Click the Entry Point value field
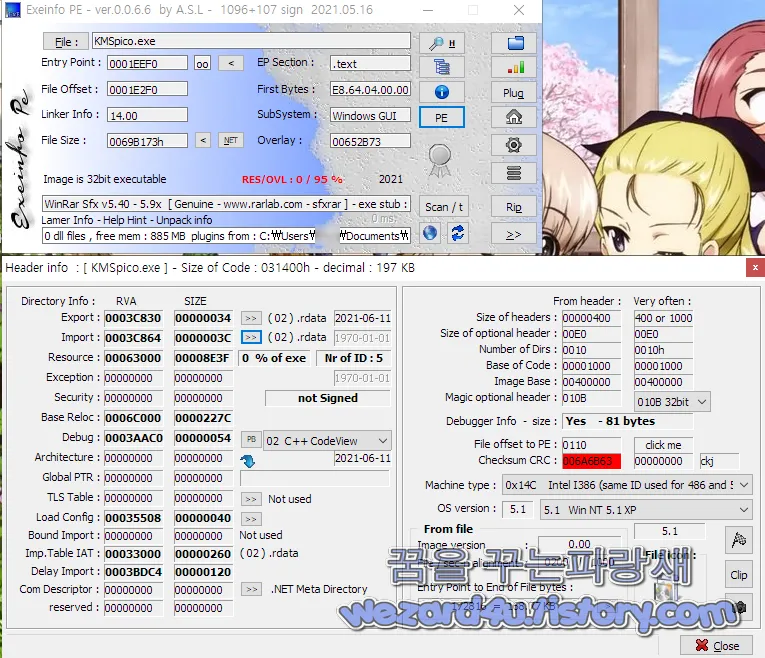The height and width of the screenshot is (658, 765). click(147, 63)
